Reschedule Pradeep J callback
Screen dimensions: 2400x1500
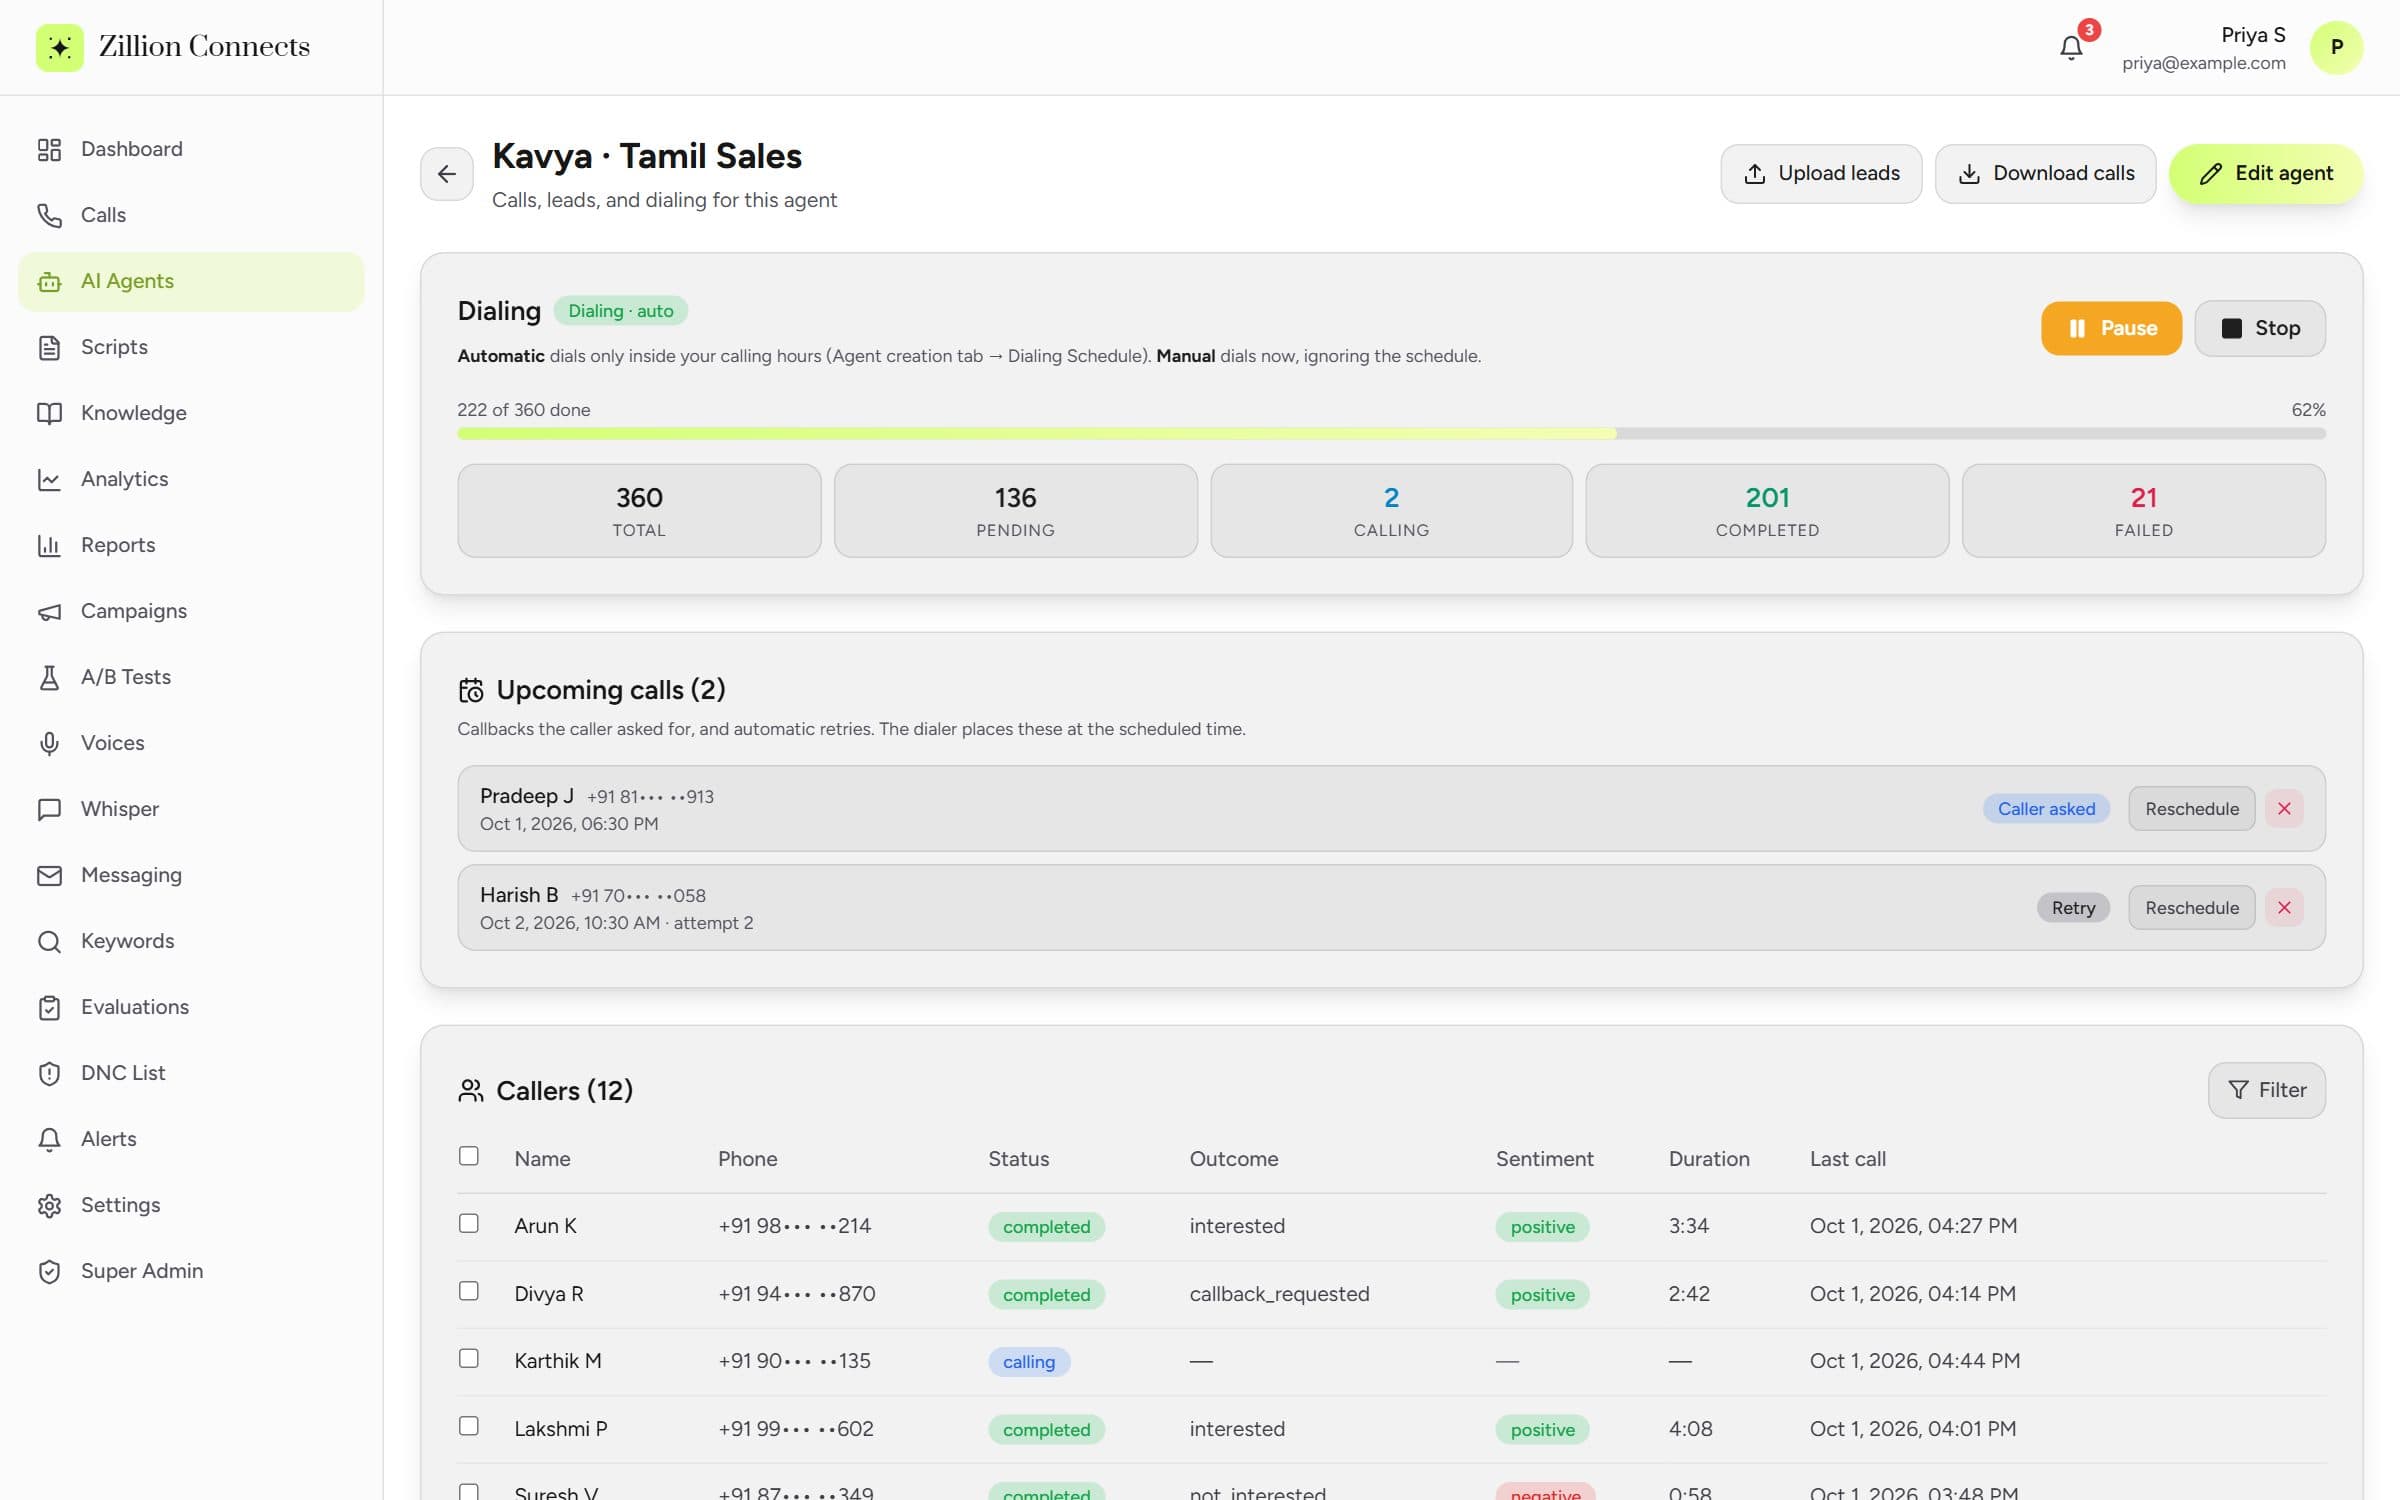point(2191,809)
